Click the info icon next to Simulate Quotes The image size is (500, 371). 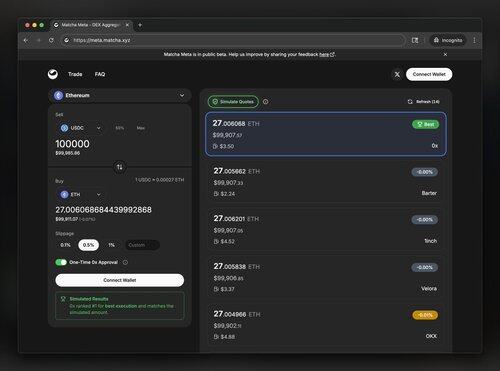(x=265, y=102)
